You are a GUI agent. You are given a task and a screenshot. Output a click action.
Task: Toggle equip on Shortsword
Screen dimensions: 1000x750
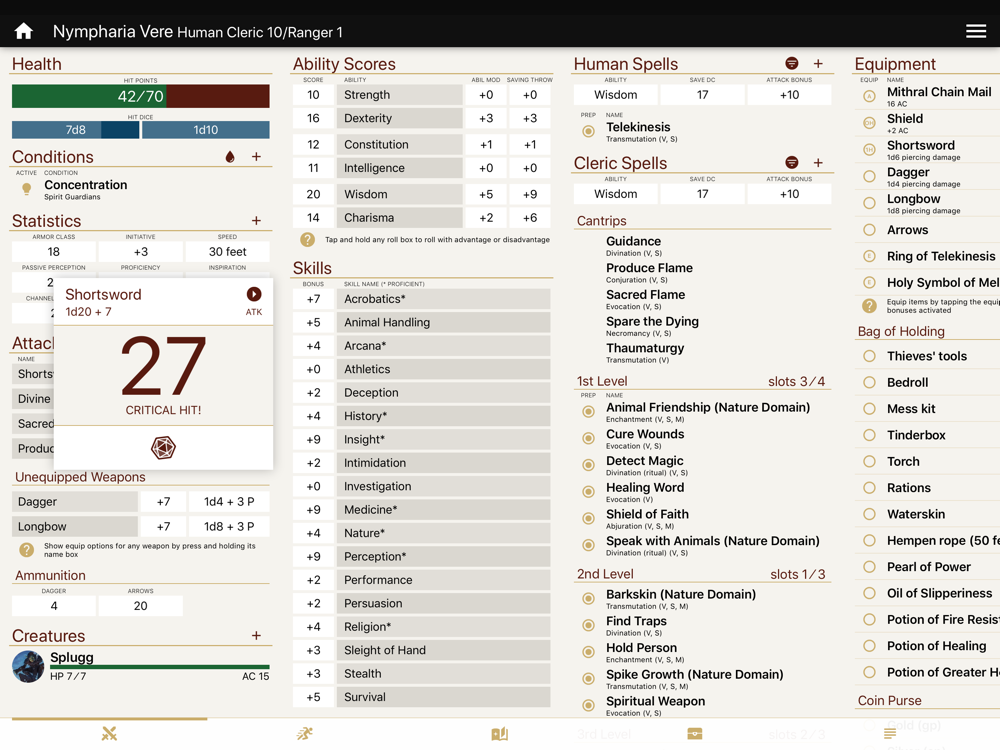point(869,150)
